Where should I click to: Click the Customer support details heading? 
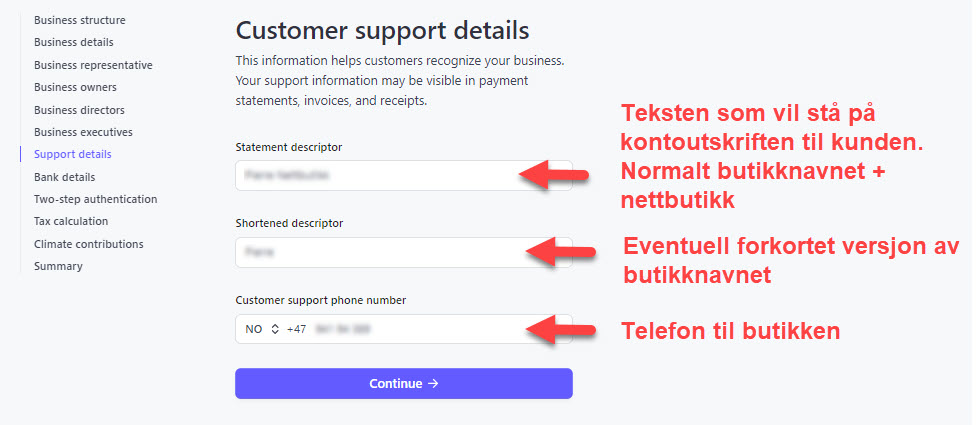pyautogui.click(x=382, y=30)
